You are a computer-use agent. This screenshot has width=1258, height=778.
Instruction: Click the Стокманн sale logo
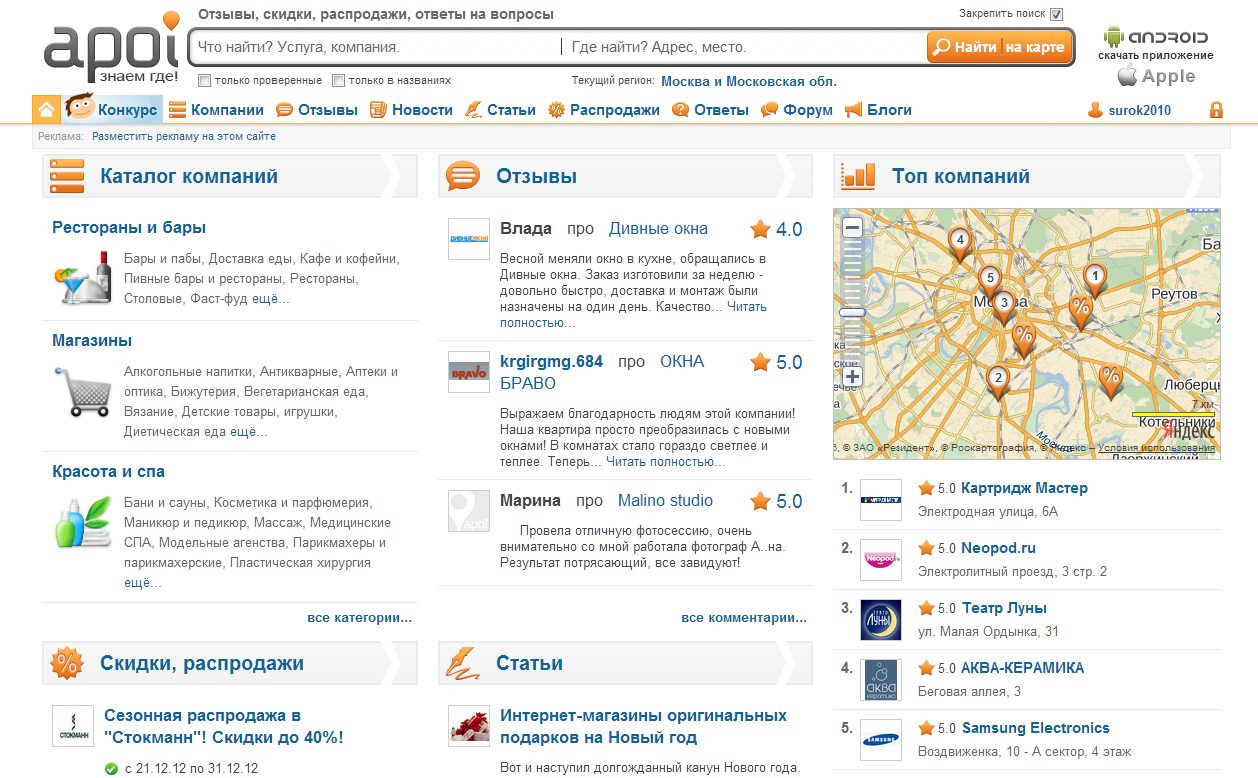click(x=73, y=726)
